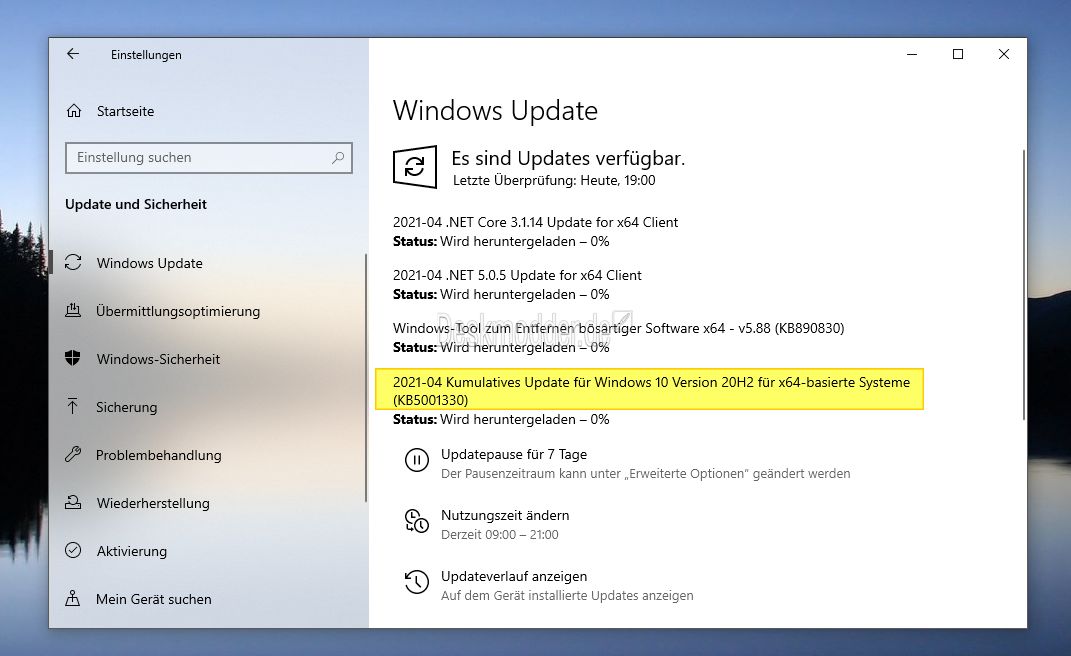
Task: Open Windows-Sicherheit page
Action: 158,359
